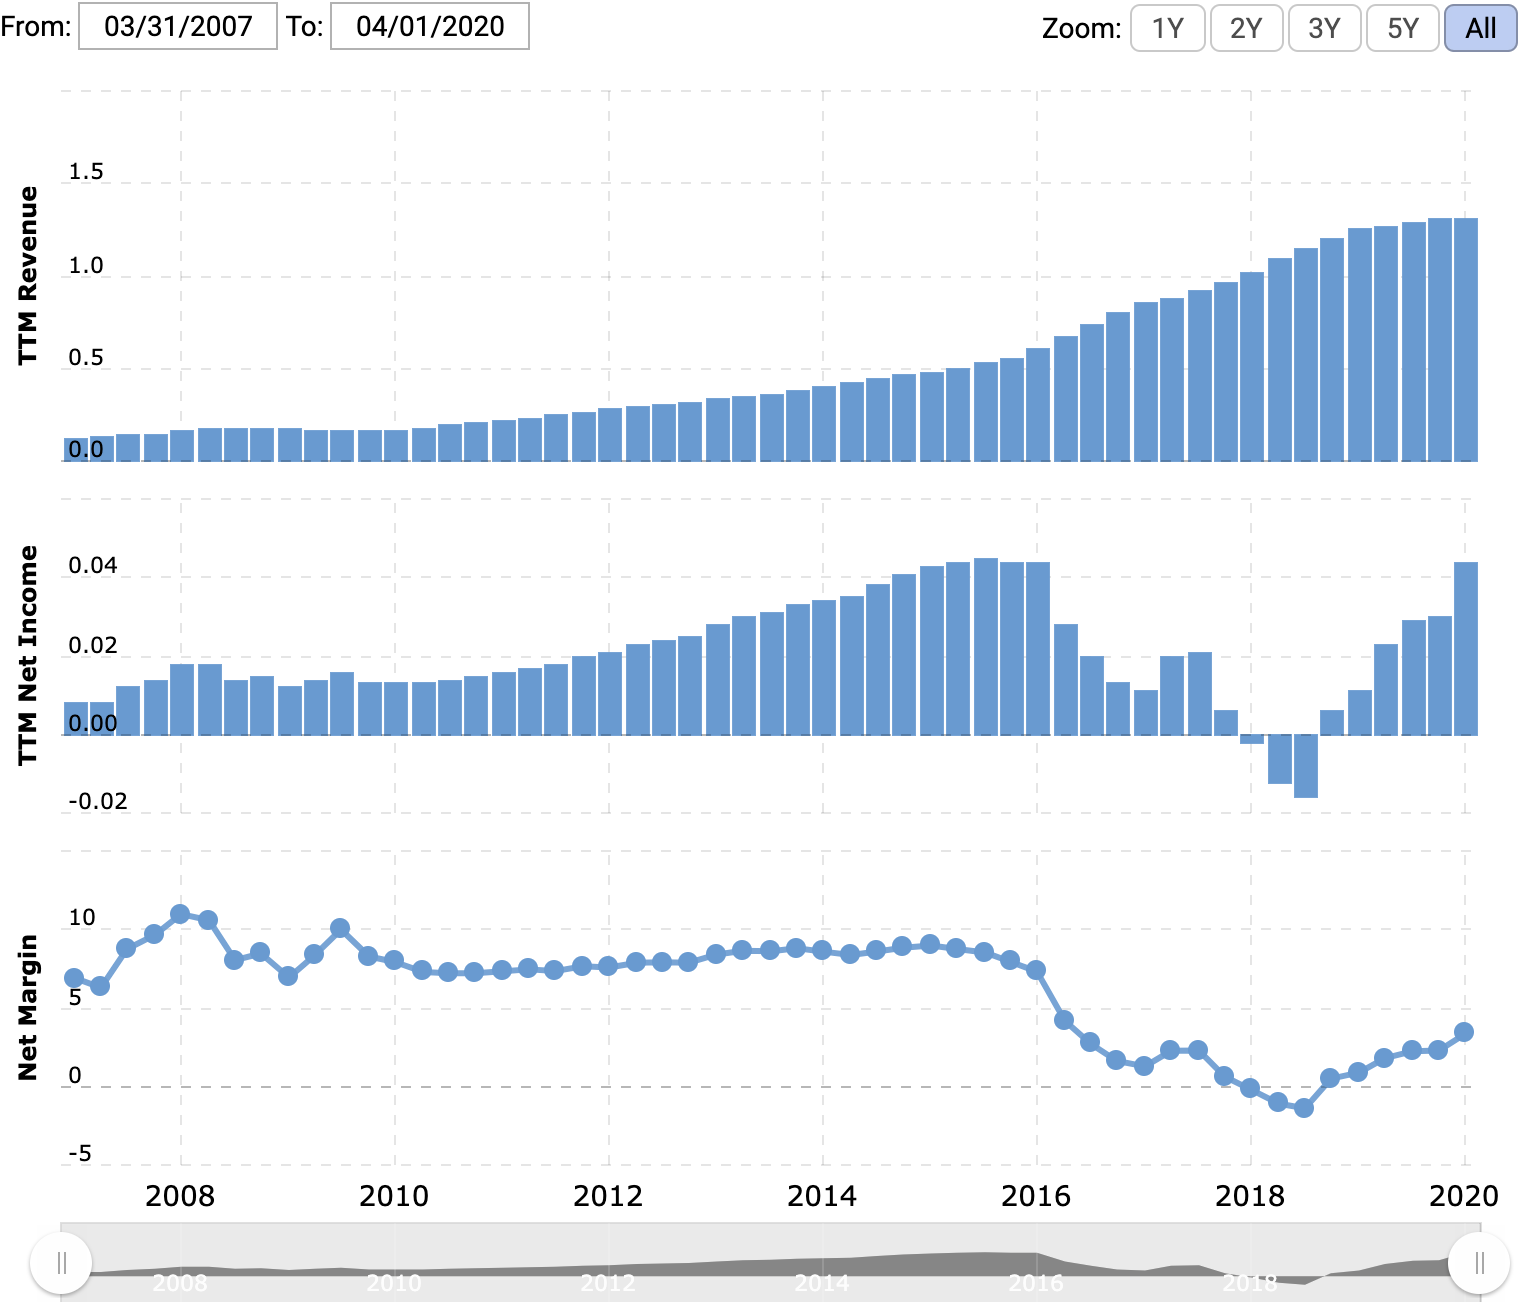Select the 1Y zoom button
This screenshot has width=1520, height=1306.
click(x=1167, y=28)
